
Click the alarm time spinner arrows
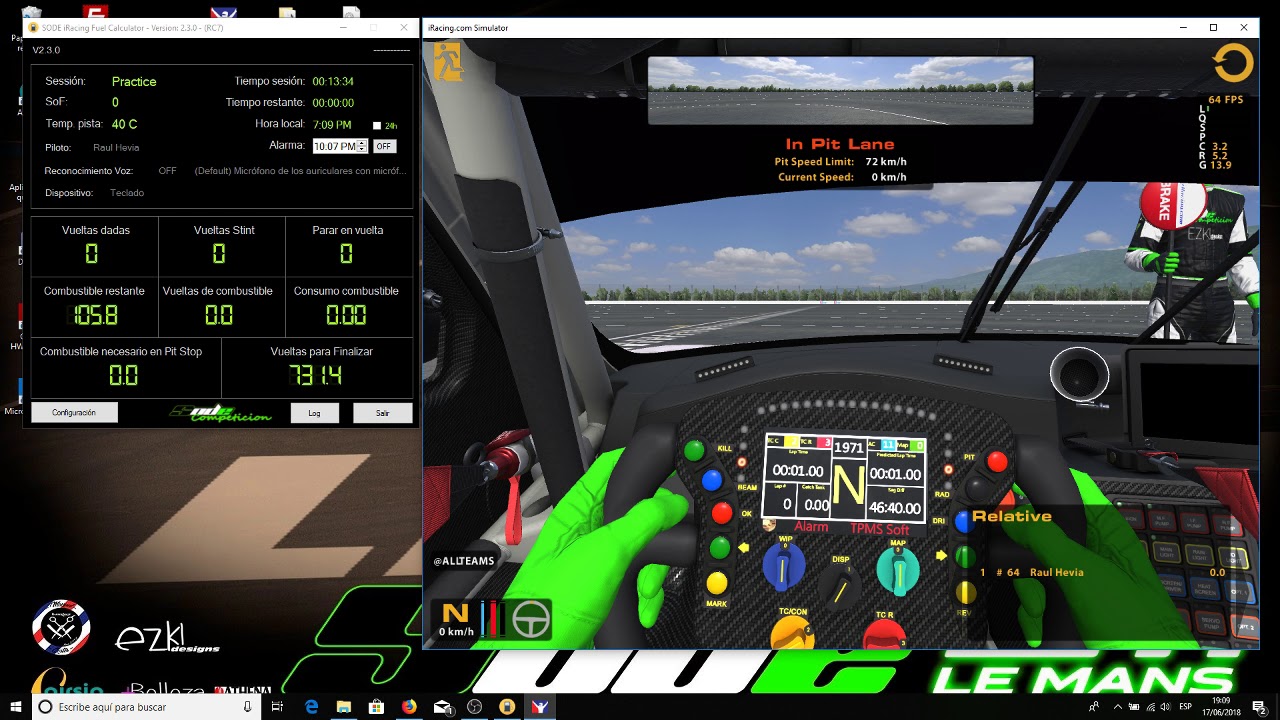[x=363, y=146]
